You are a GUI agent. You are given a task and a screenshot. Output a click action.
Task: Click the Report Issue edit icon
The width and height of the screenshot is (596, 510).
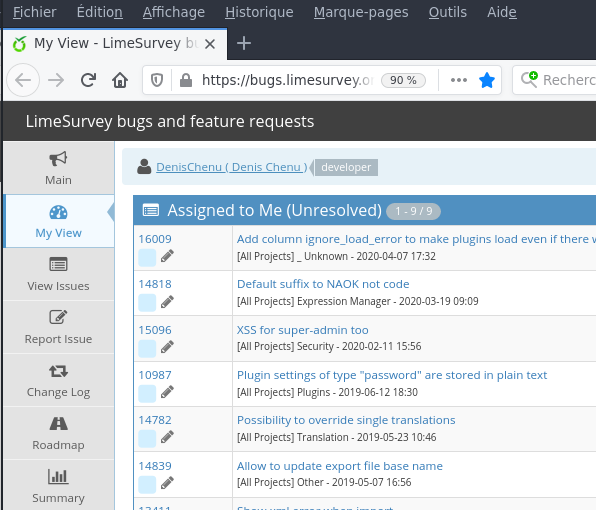click(58, 317)
